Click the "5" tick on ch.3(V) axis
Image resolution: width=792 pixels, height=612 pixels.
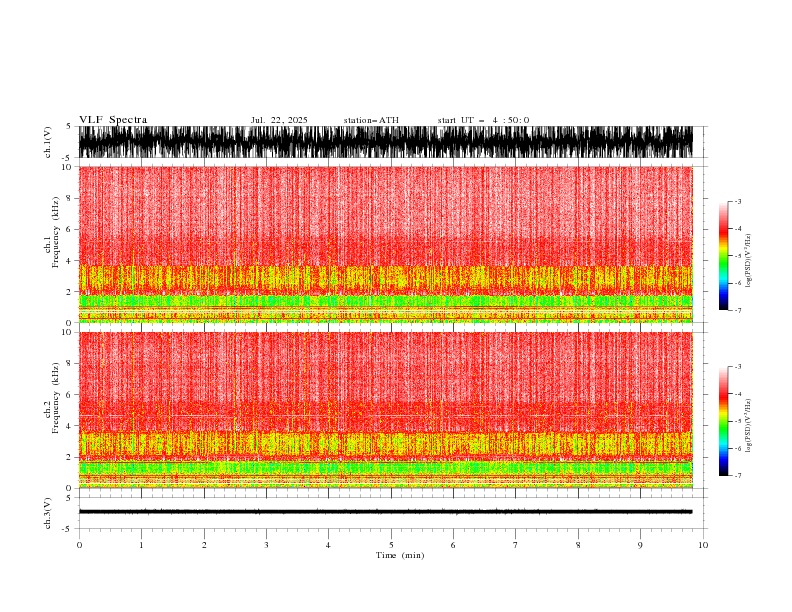[69, 498]
